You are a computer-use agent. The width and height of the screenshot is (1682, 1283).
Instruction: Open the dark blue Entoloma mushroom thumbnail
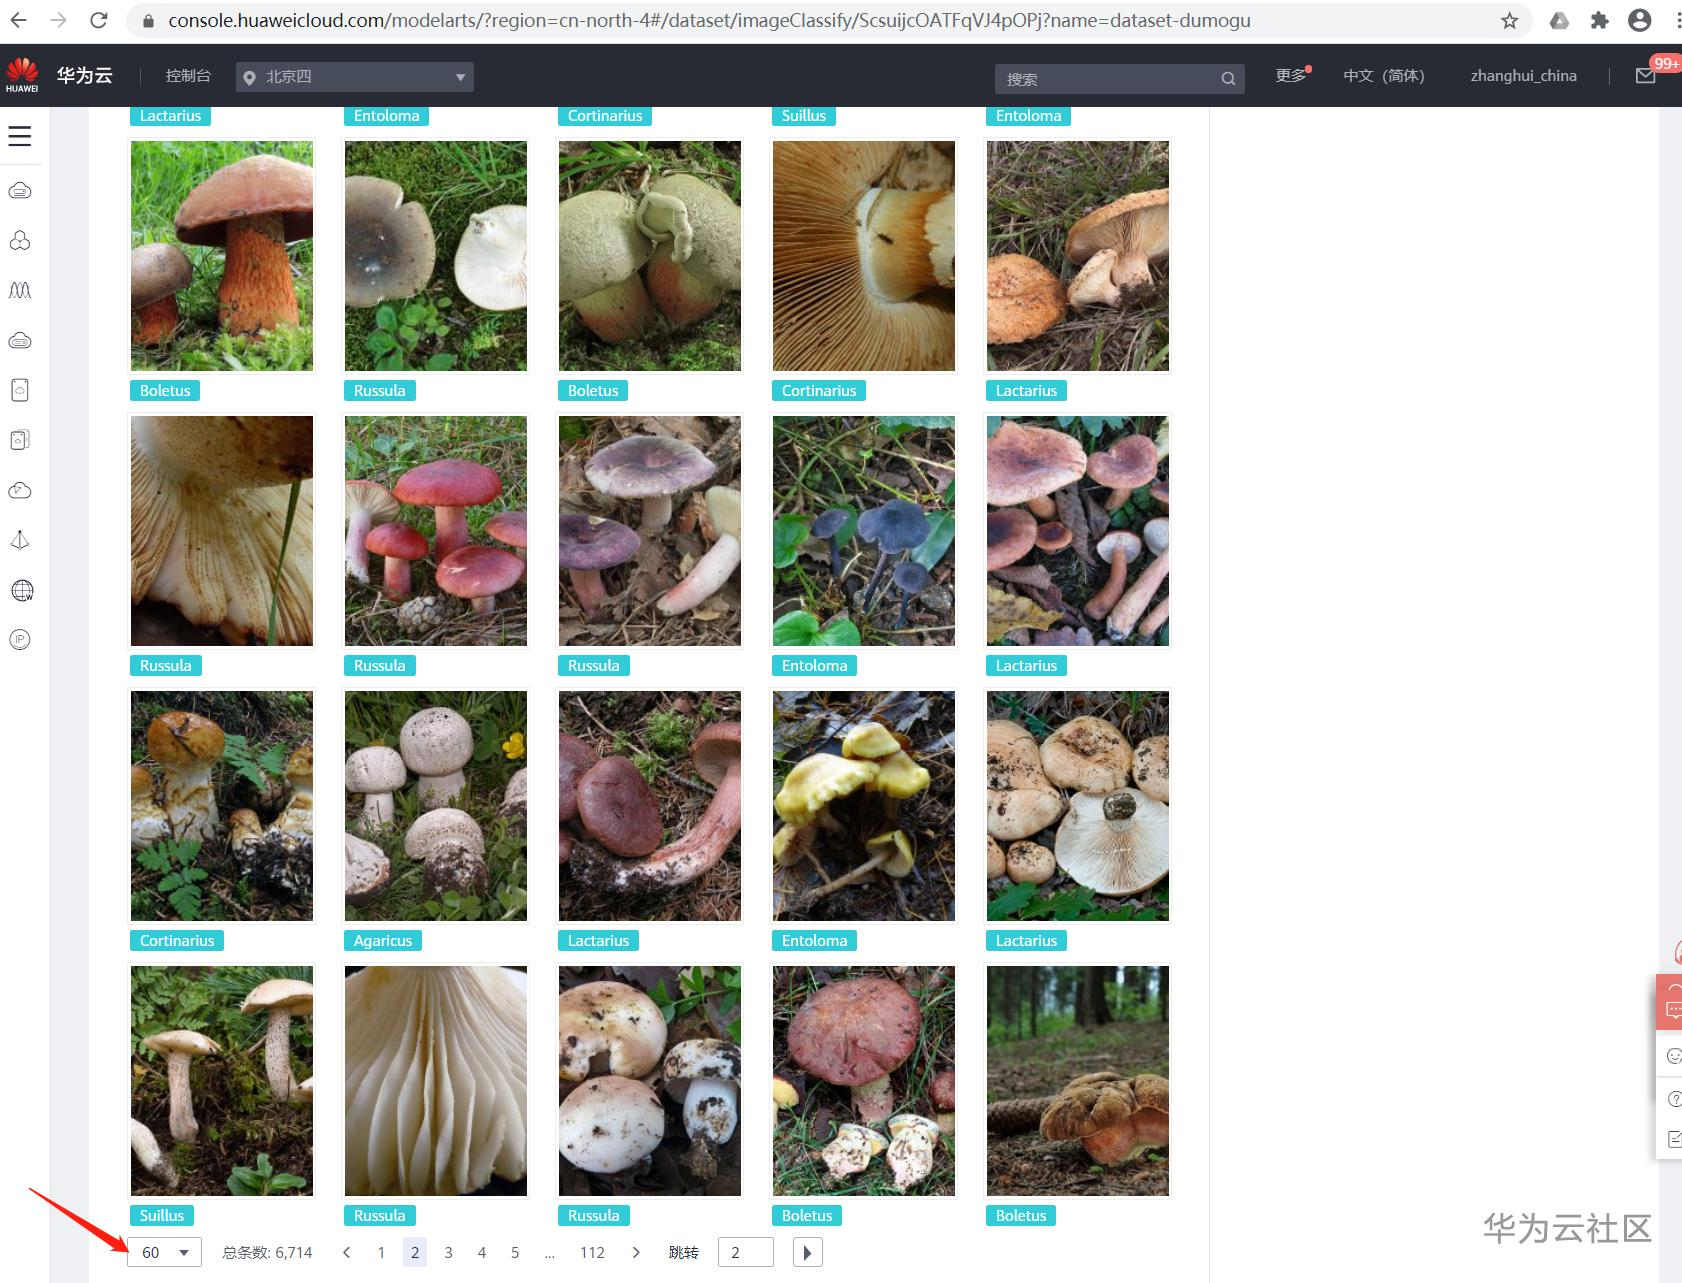864,531
